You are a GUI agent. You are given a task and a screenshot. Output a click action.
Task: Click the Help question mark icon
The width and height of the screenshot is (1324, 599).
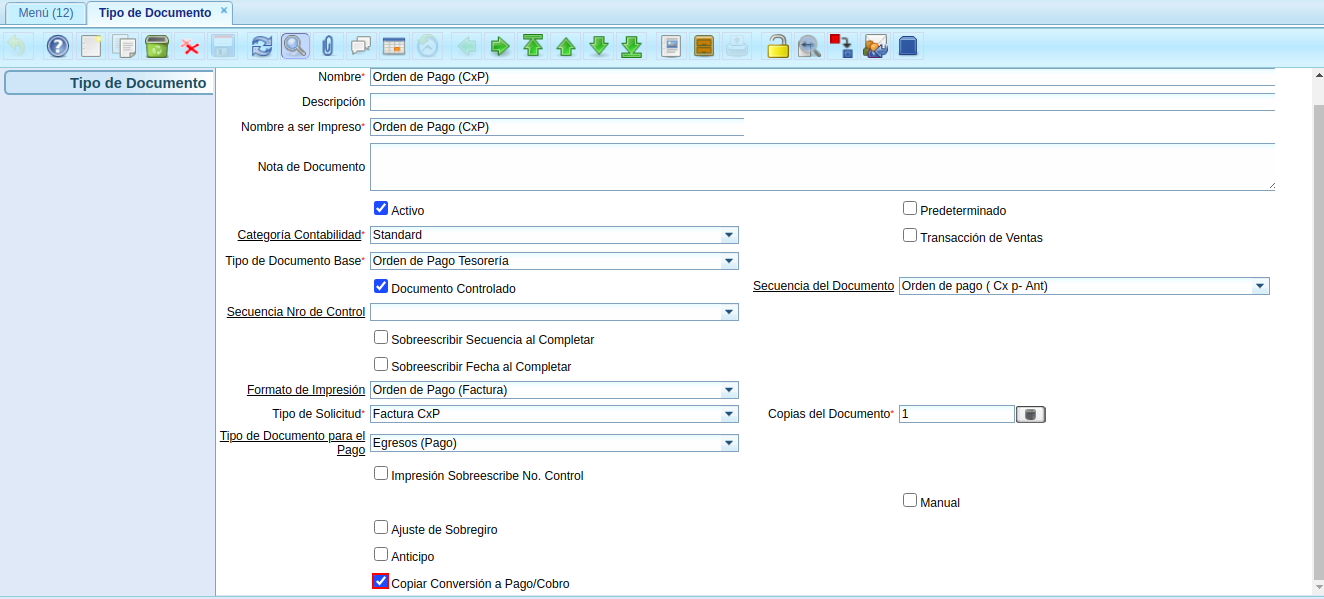[58, 46]
